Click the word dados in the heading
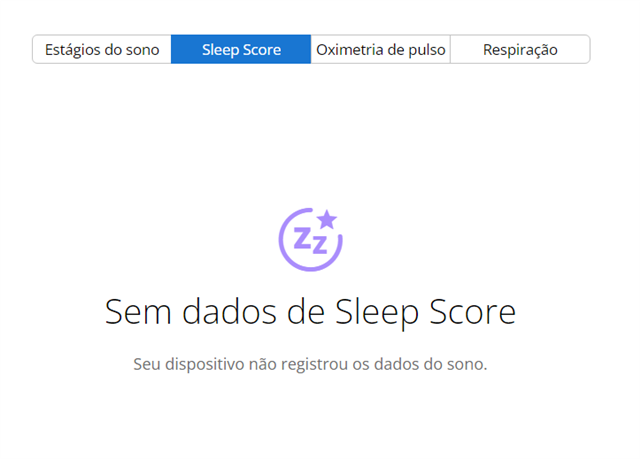Screen dimensions: 640x459 coord(229,312)
